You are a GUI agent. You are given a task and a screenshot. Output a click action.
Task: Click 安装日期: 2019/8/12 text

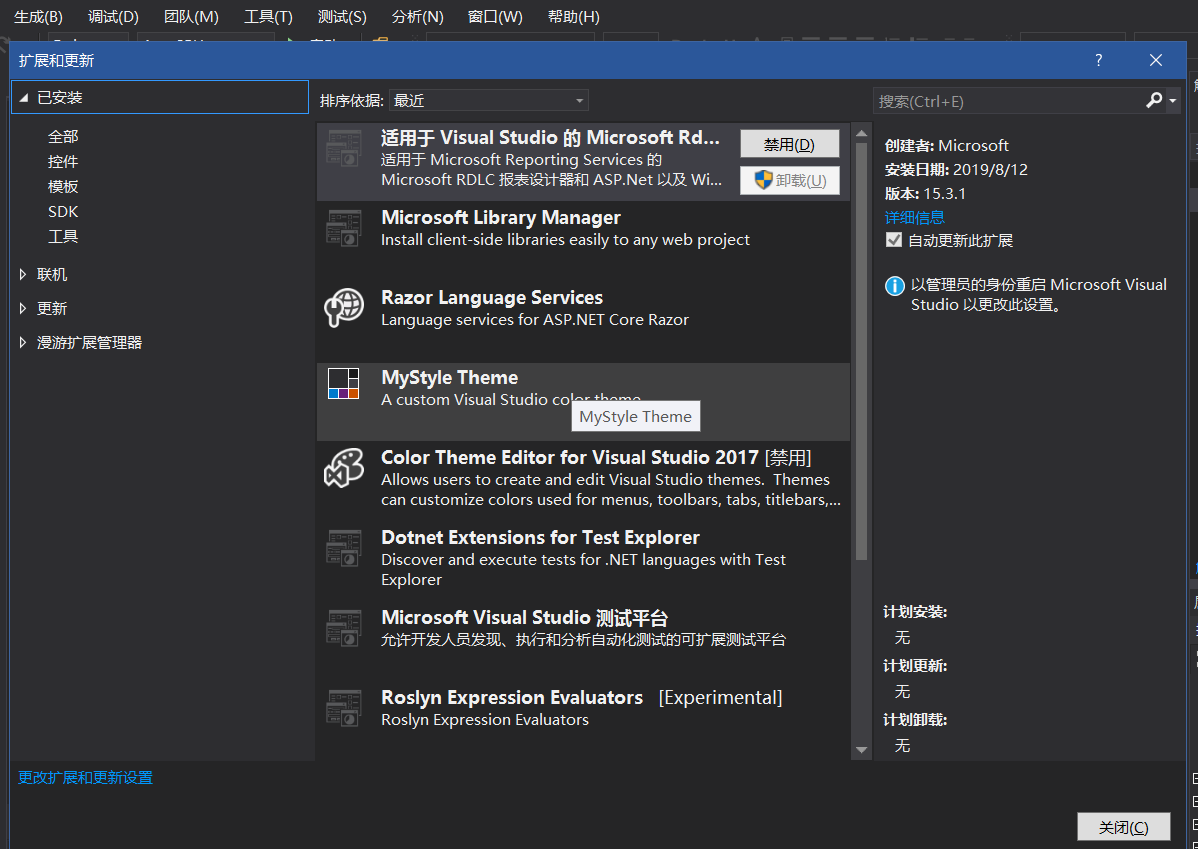pyautogui.click(x=956, y=170)
